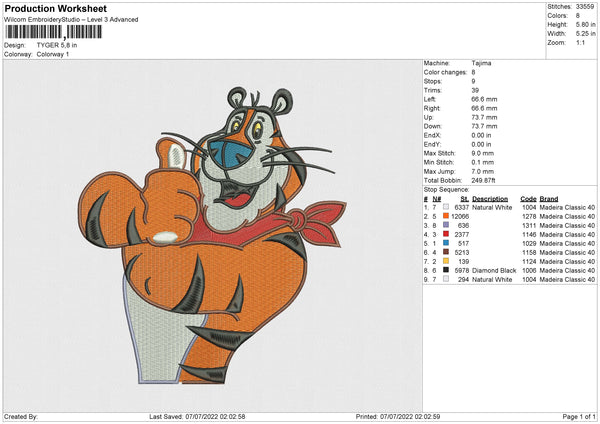
Task: Click the Max Jump value "7.0 mm"
Action: [x=483, y=171]
